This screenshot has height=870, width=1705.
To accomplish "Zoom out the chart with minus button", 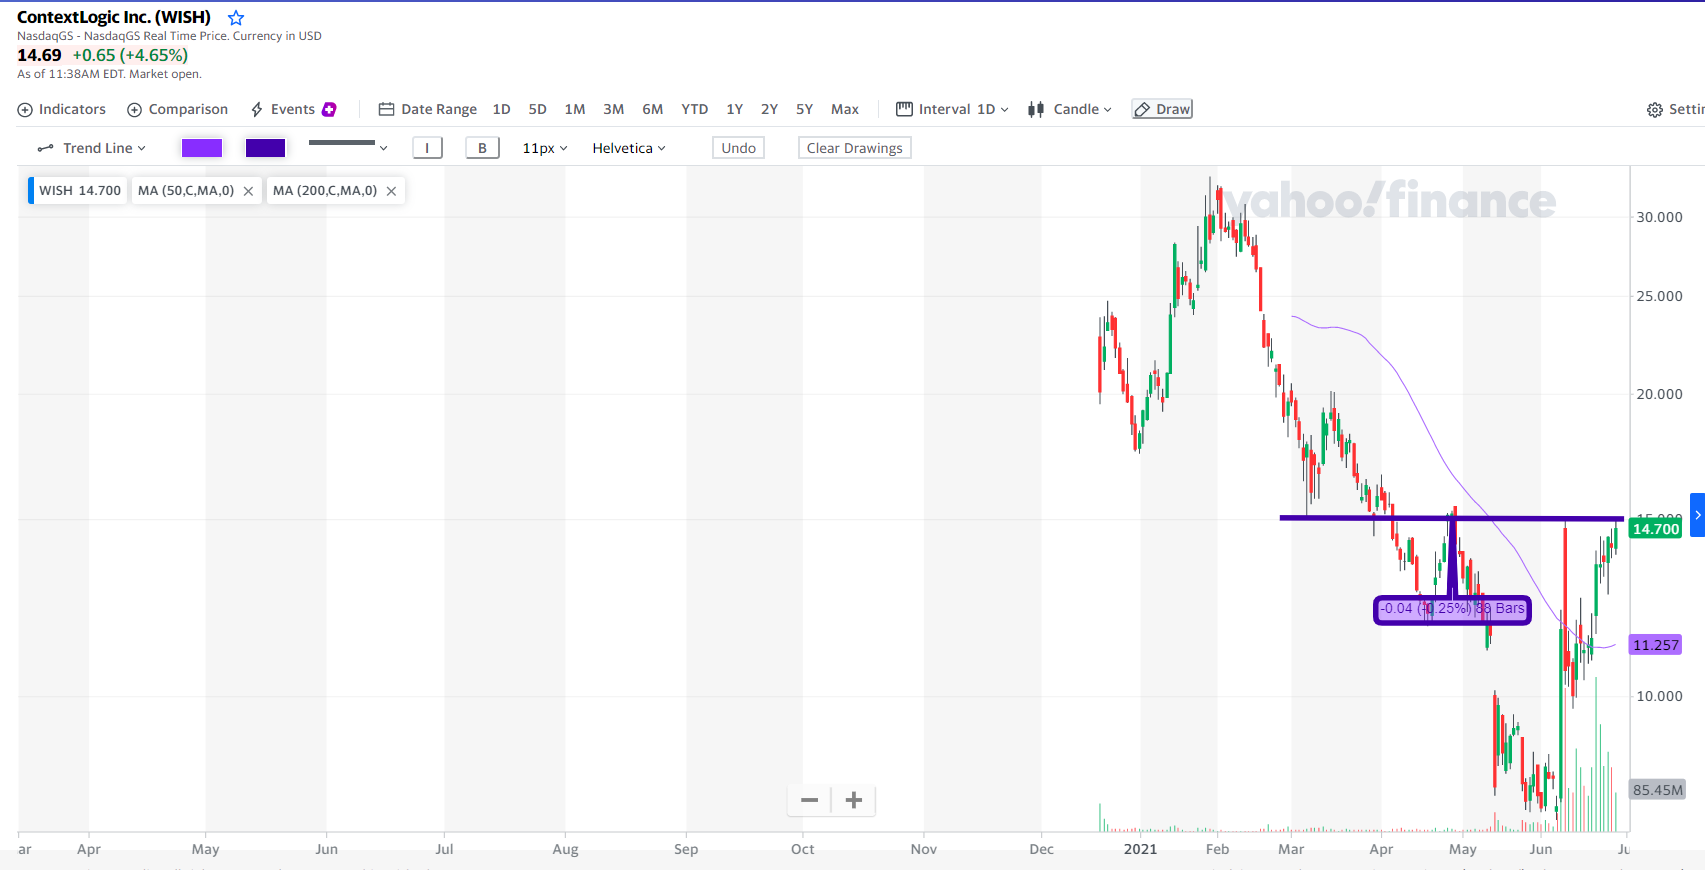I will 810,800.
